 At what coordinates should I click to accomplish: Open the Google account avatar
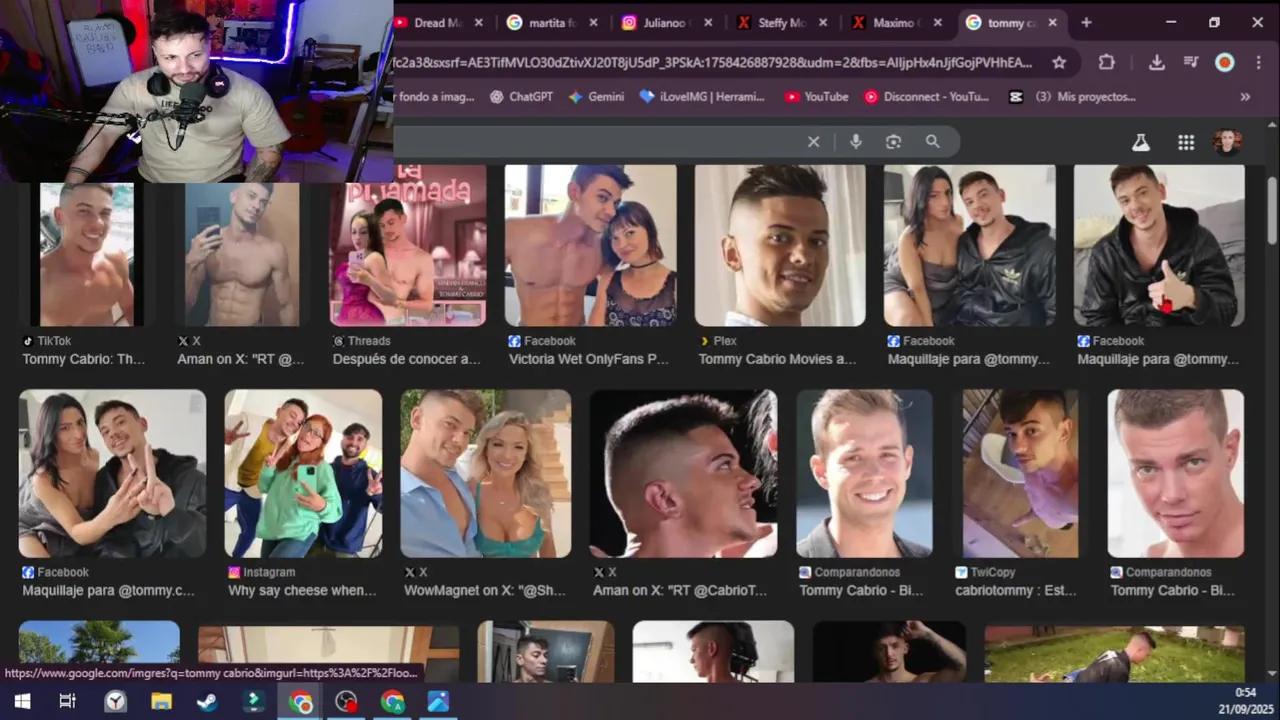point(1228,142)
